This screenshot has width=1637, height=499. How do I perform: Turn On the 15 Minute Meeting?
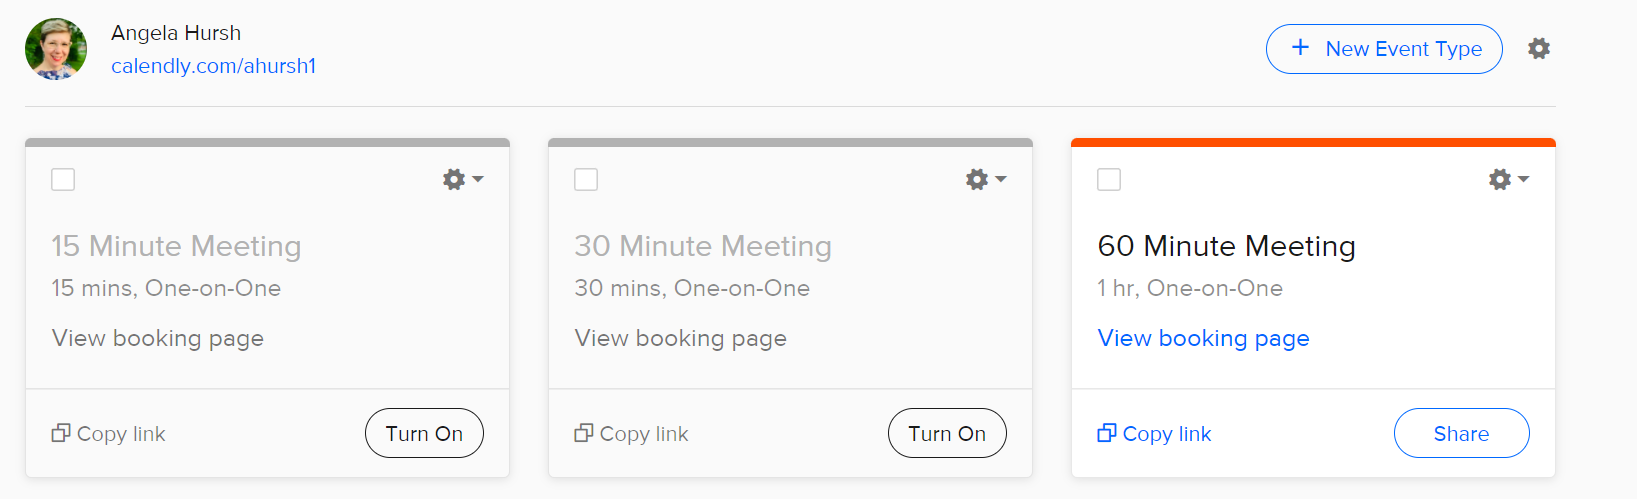424,433
